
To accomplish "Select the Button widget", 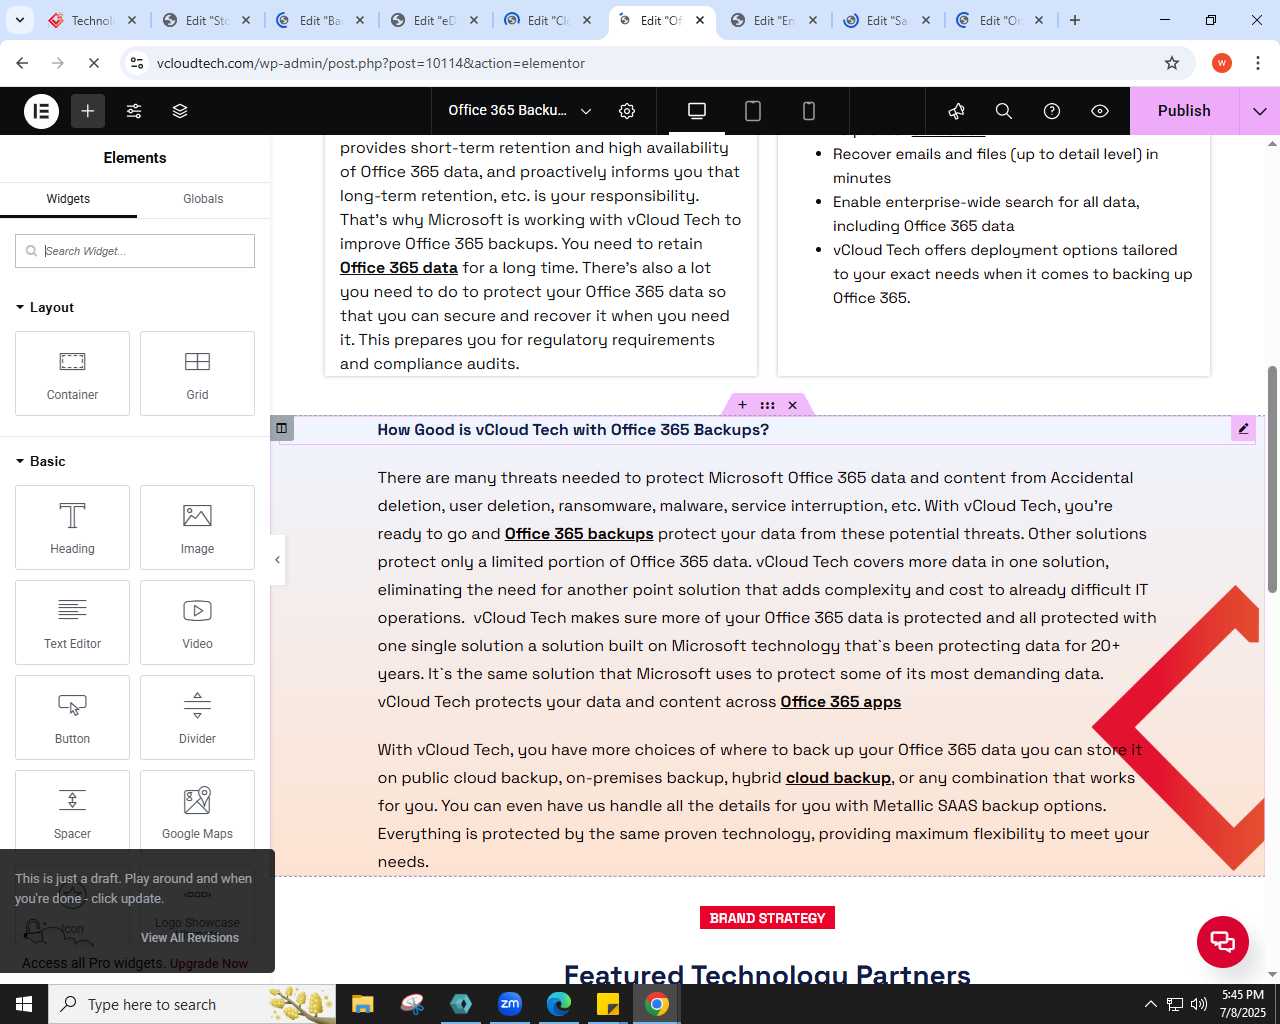I will pyautogui.click(x=72, y=717).
